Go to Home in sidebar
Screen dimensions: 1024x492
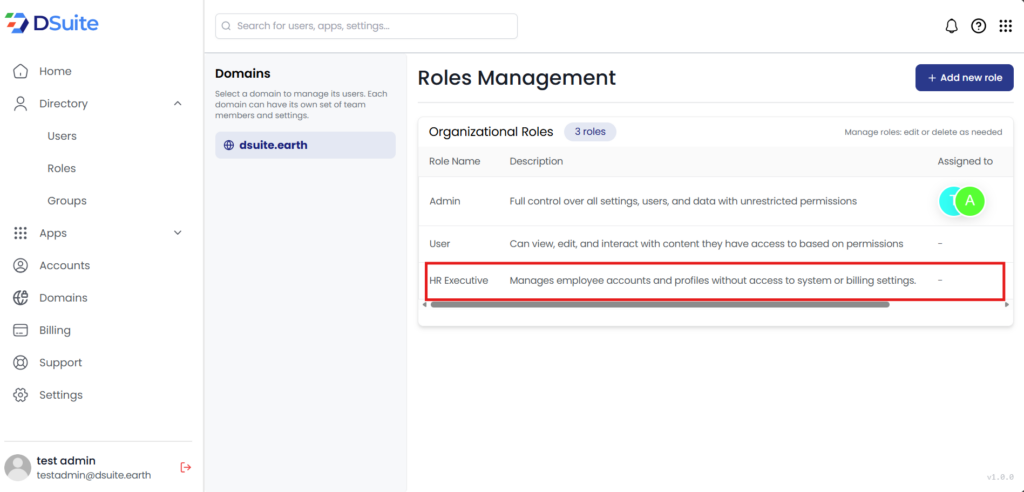click(x=55, y=71)
